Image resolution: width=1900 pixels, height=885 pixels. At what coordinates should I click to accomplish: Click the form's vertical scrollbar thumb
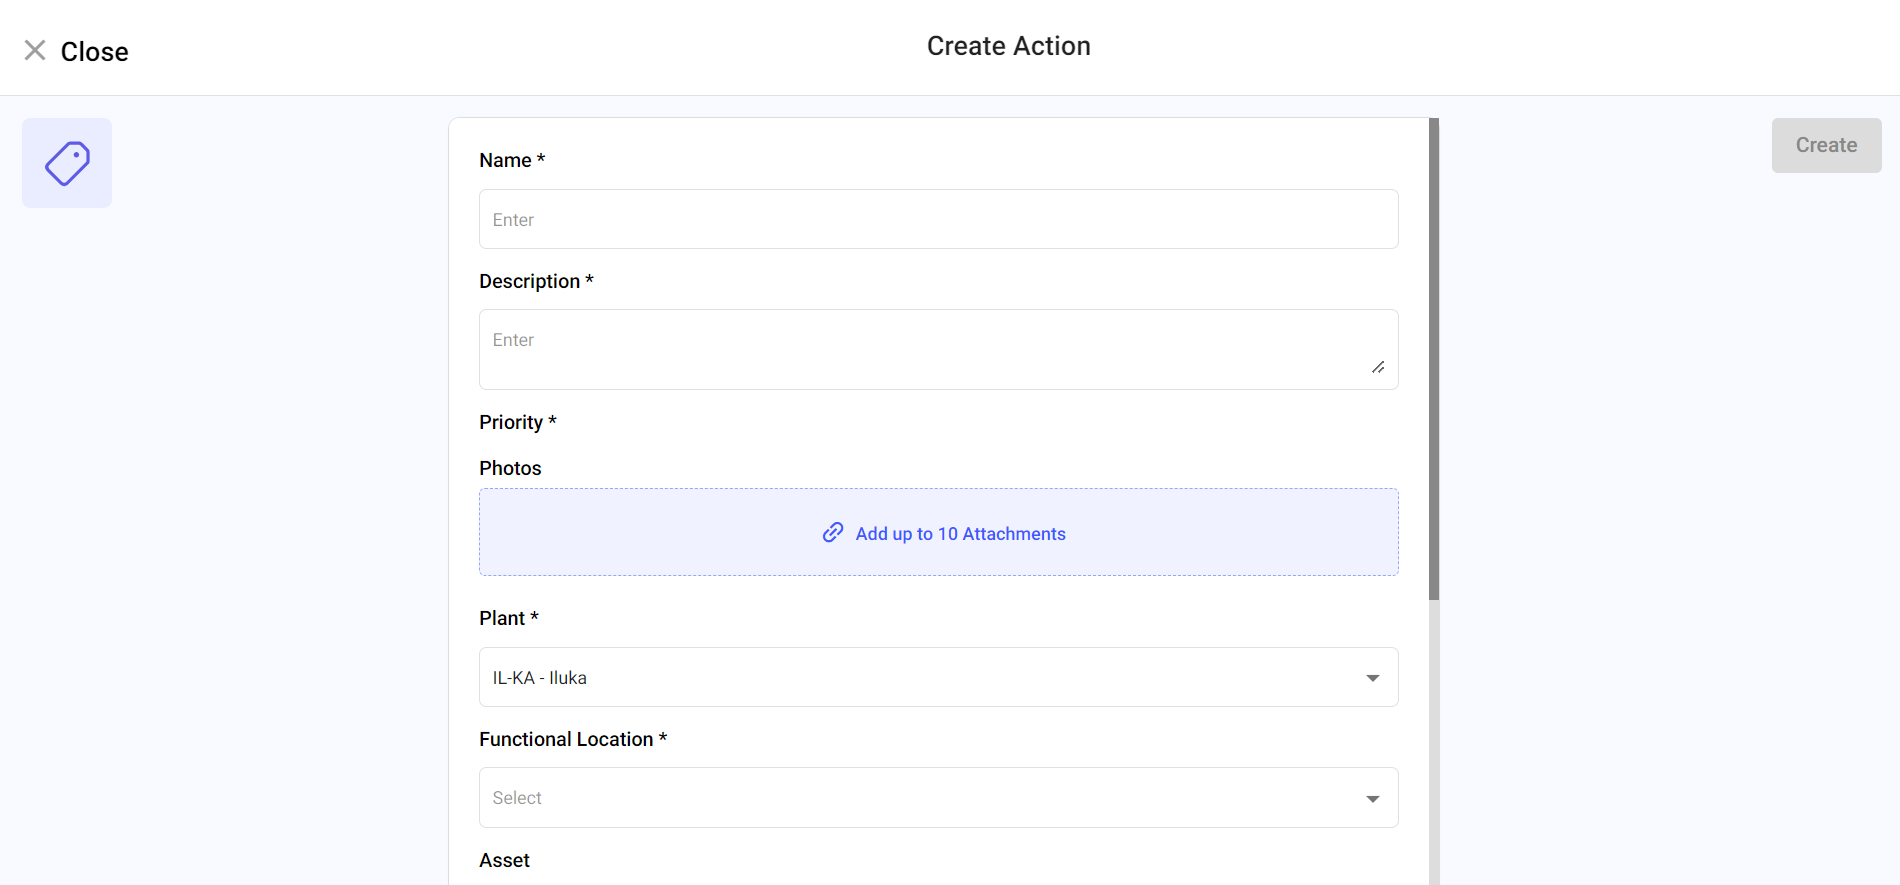[x=1434, y=360]
